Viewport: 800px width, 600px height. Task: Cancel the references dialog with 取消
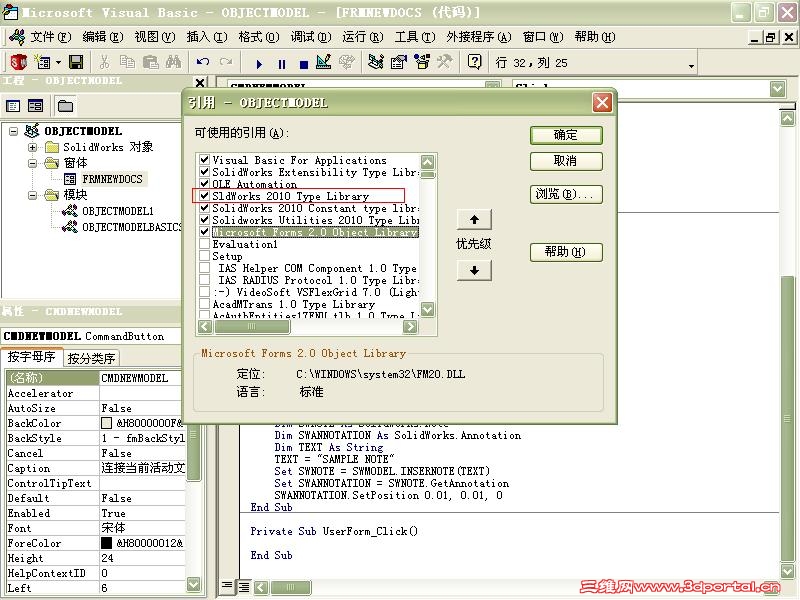pos(566,161)
